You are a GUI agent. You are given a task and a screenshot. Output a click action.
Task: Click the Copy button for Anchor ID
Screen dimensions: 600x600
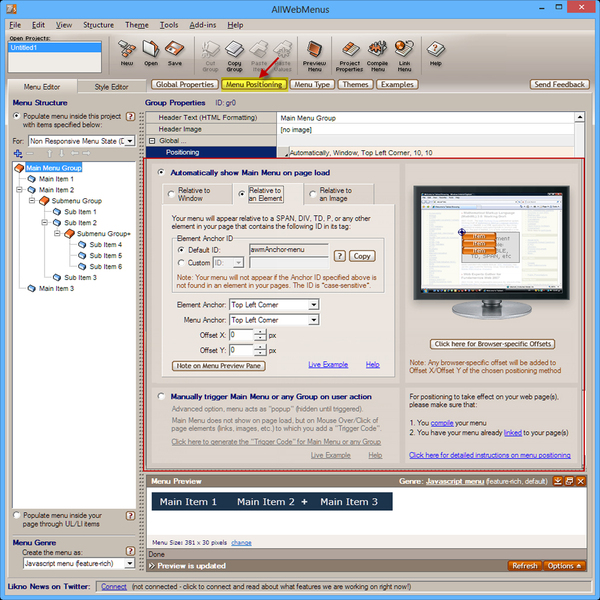[x=362, y=256]
